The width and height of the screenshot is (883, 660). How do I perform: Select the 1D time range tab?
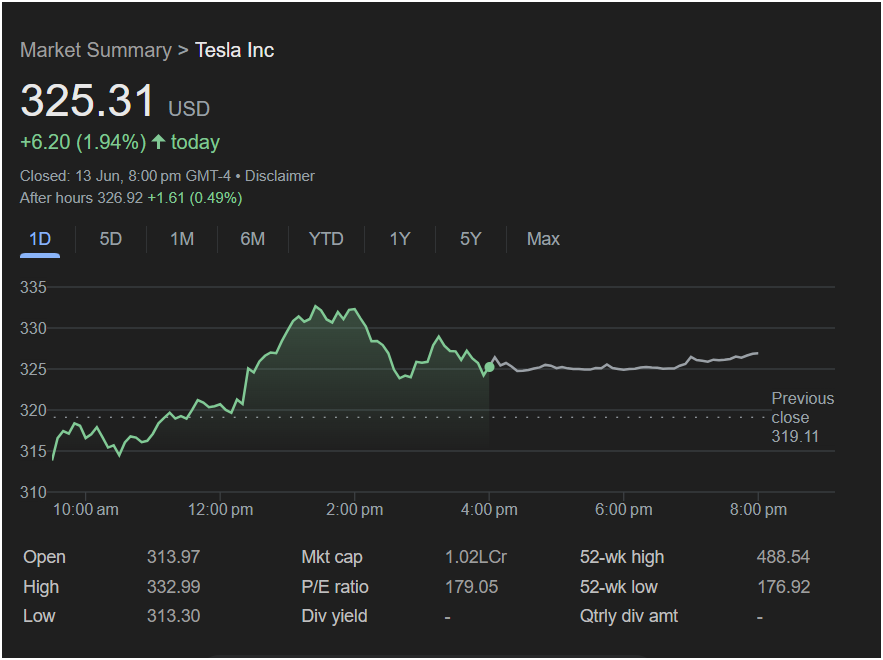point(40,239)
